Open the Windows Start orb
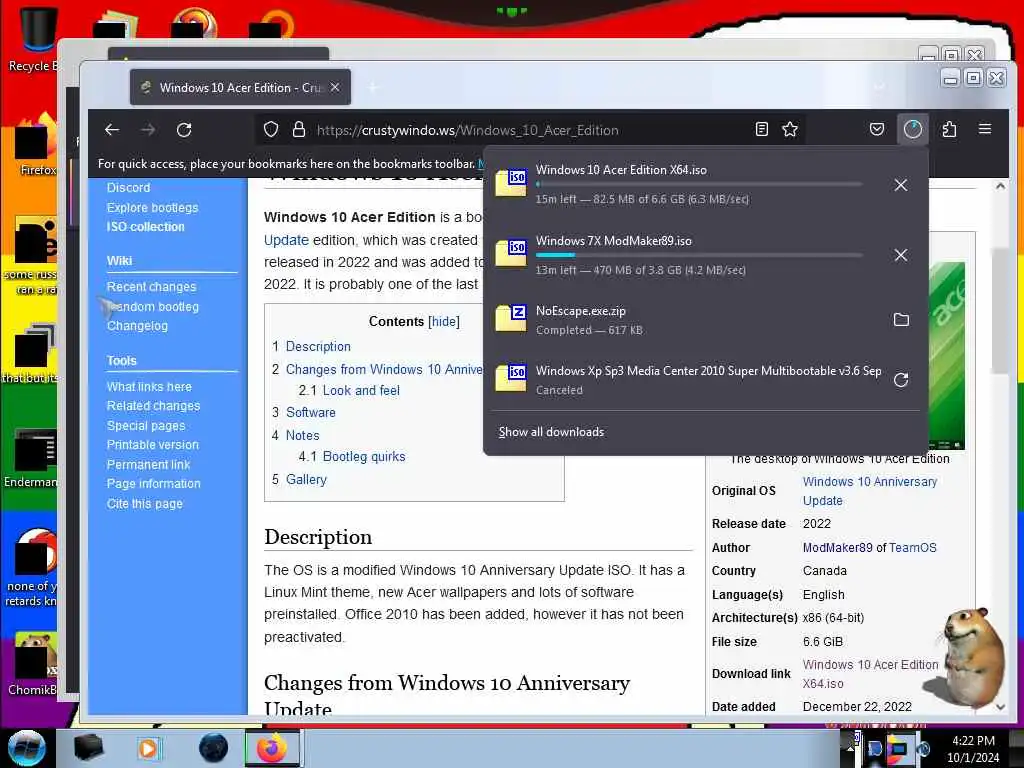This screenshot has height=768, width=1024. (27, 748)
